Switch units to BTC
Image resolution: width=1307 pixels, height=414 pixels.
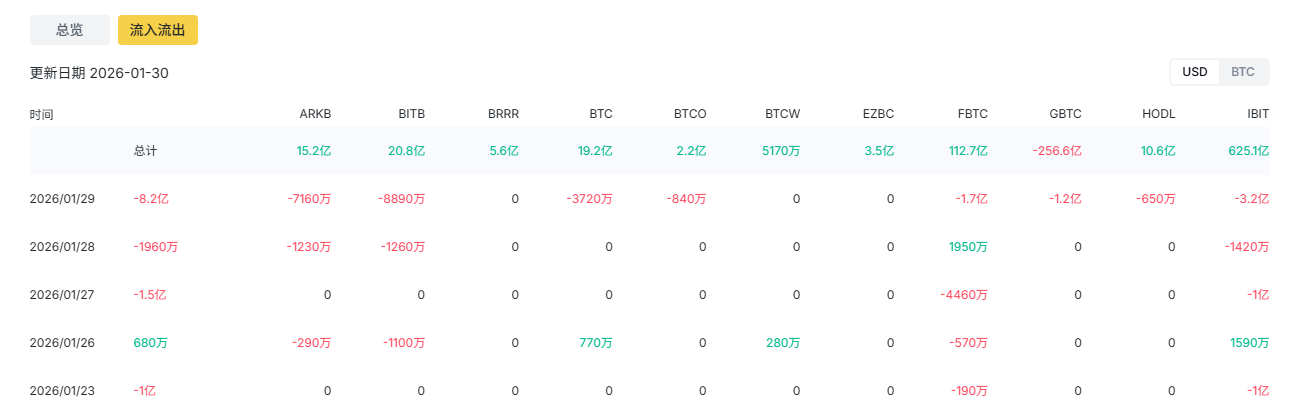point(1243,72)
